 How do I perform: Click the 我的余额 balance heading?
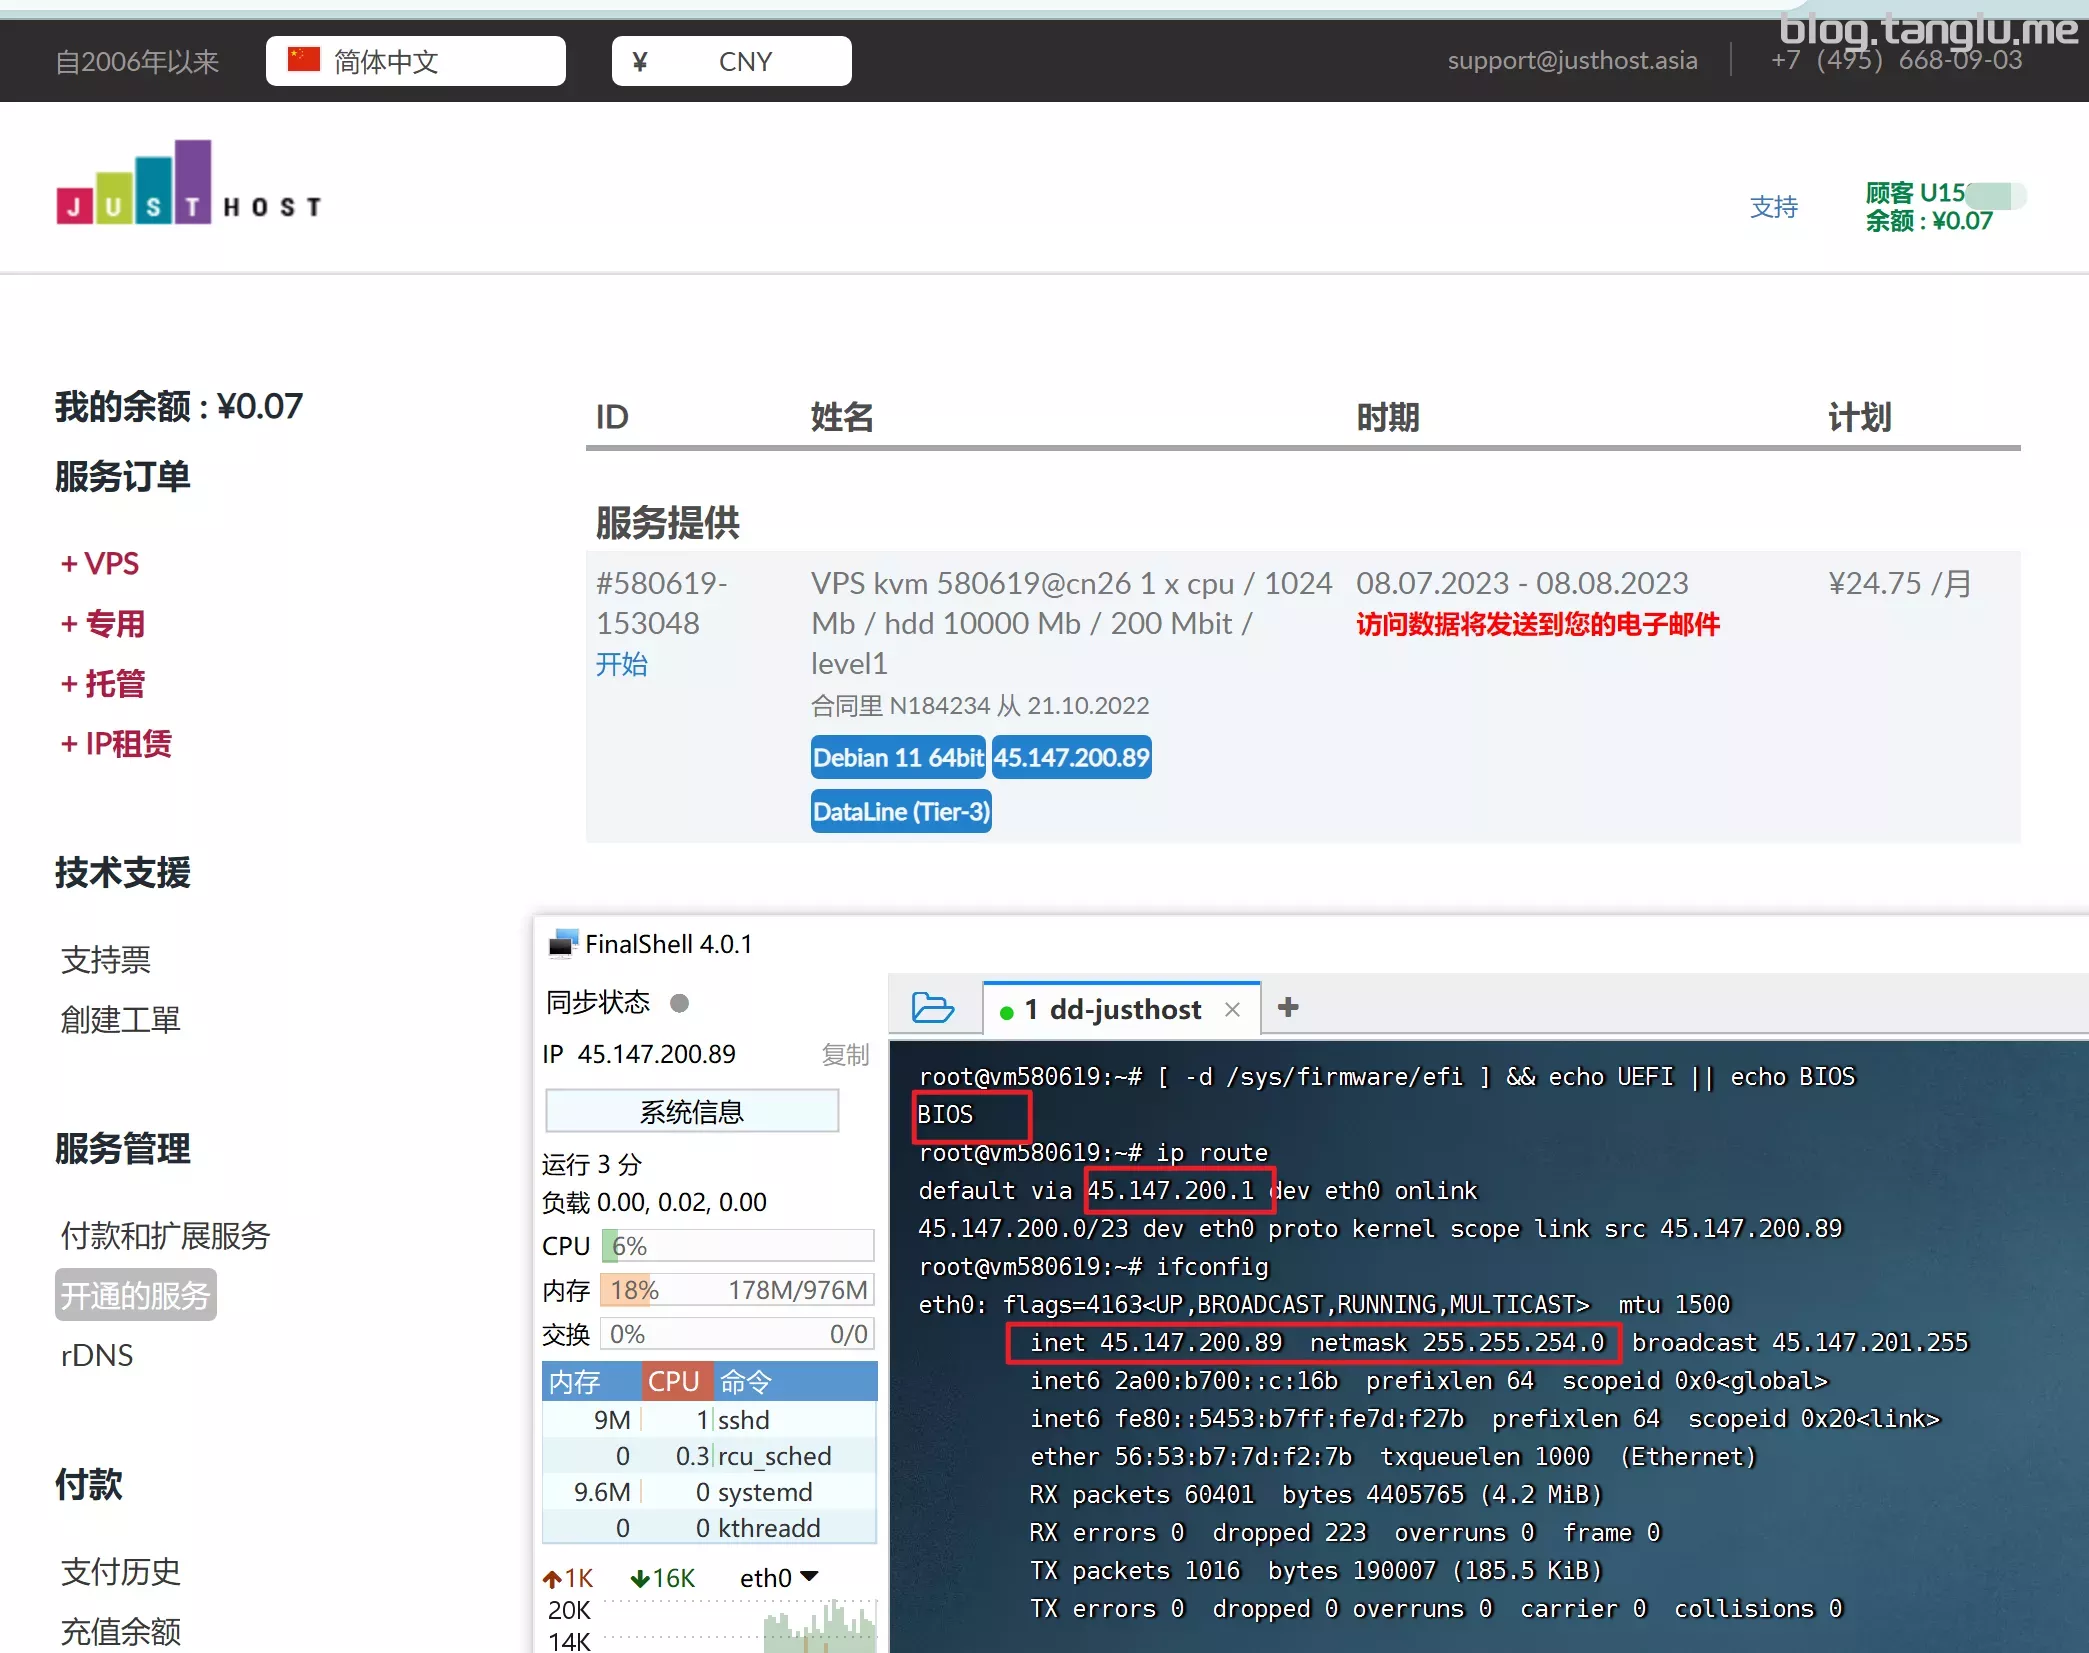click(178, 406)
